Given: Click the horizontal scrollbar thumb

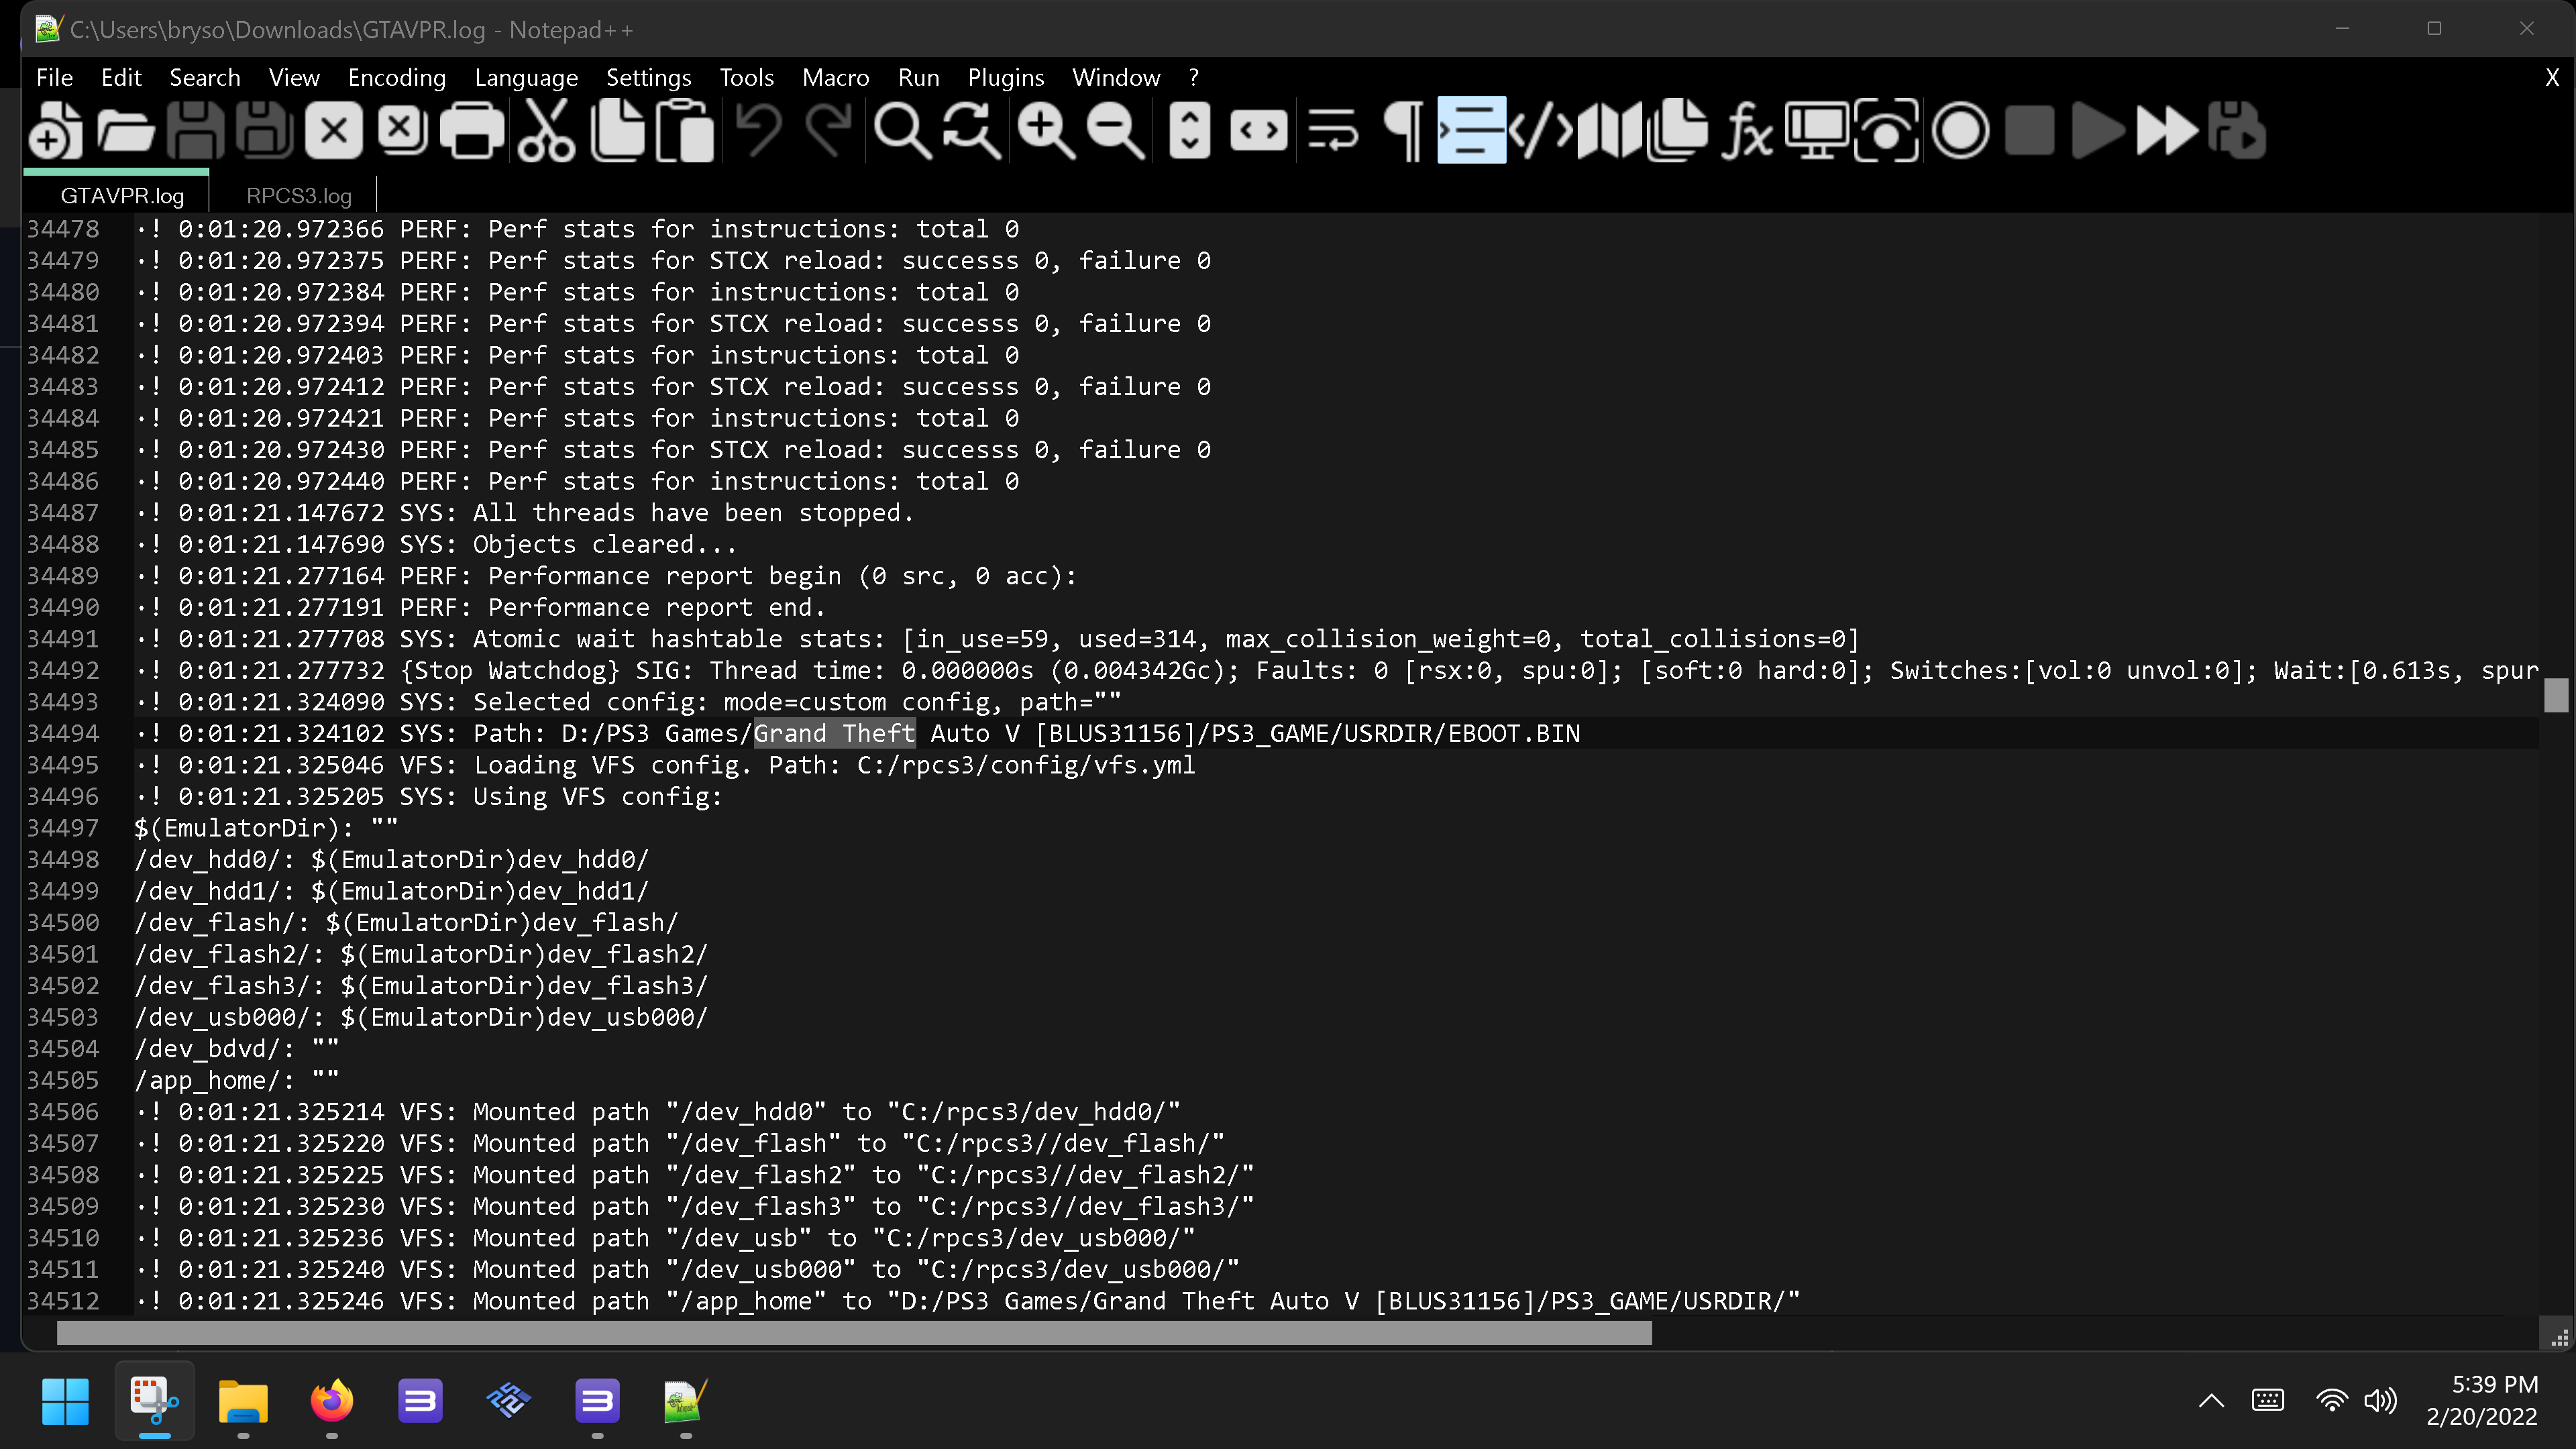Looking at the screenshot, I should pyautogui.click(x=853, y=1333).
